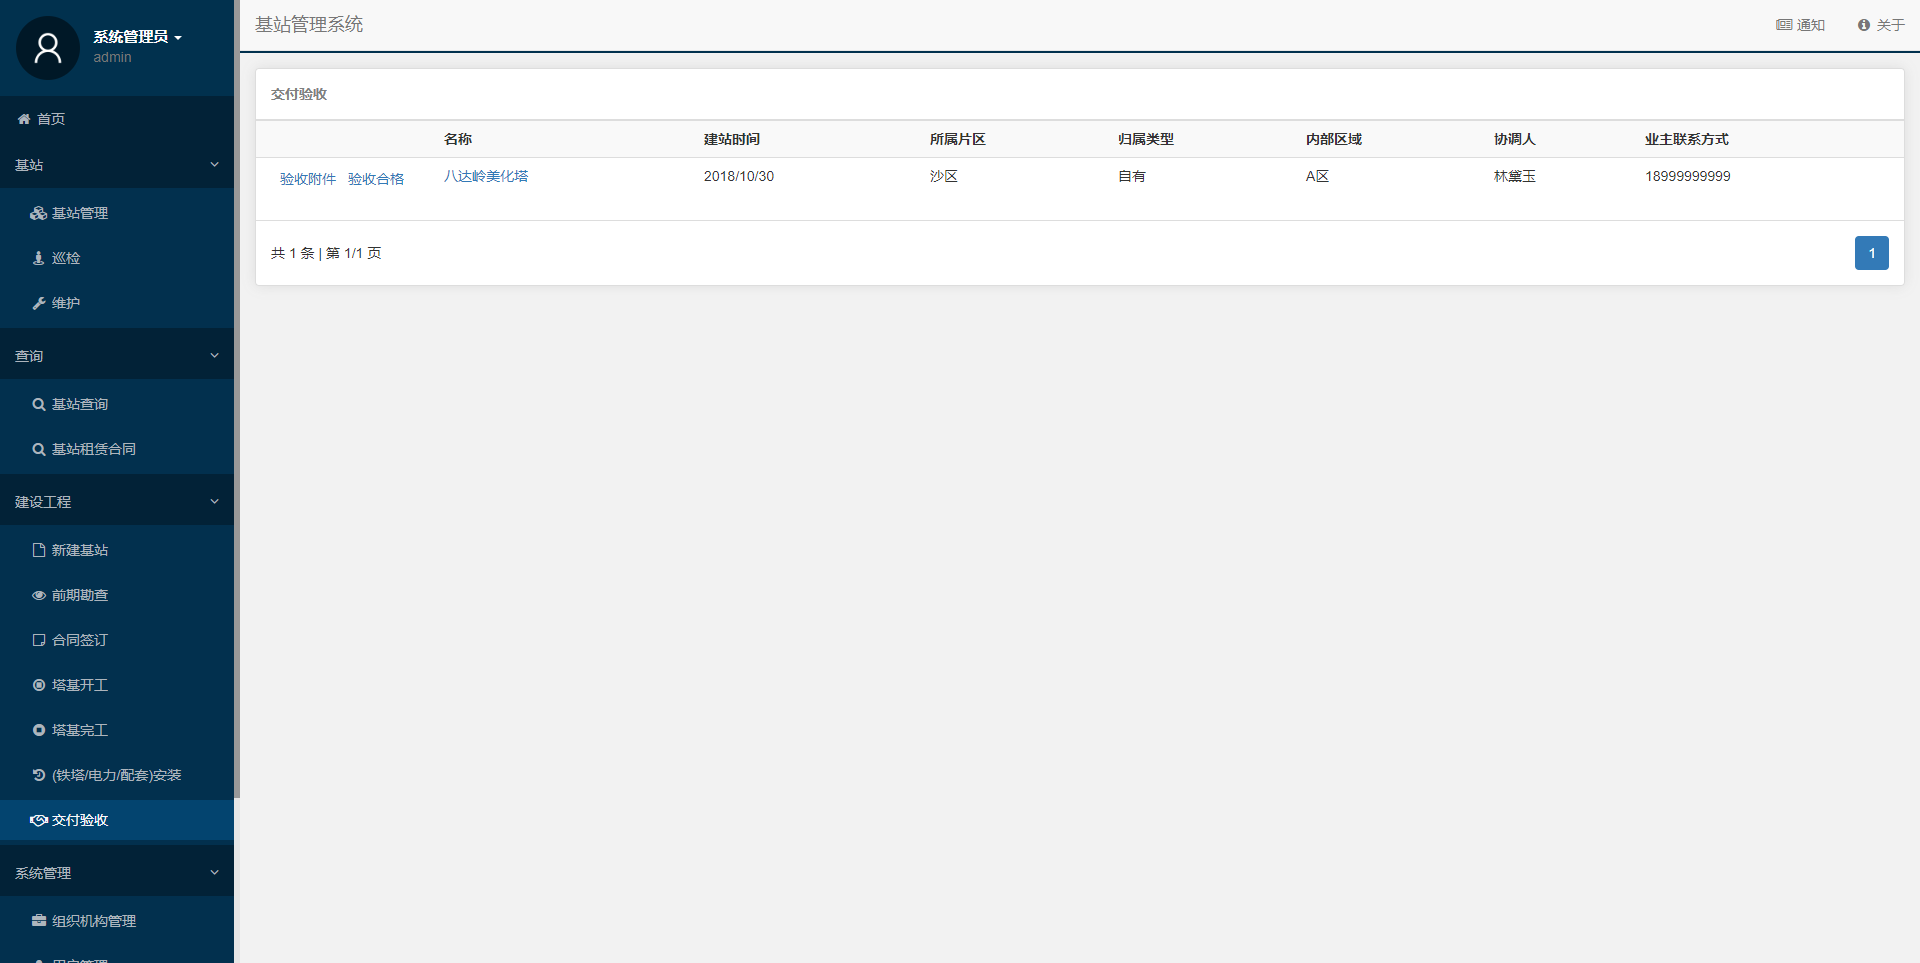
Task: Click the 基站管理 cubes icon
Action: 38,213
